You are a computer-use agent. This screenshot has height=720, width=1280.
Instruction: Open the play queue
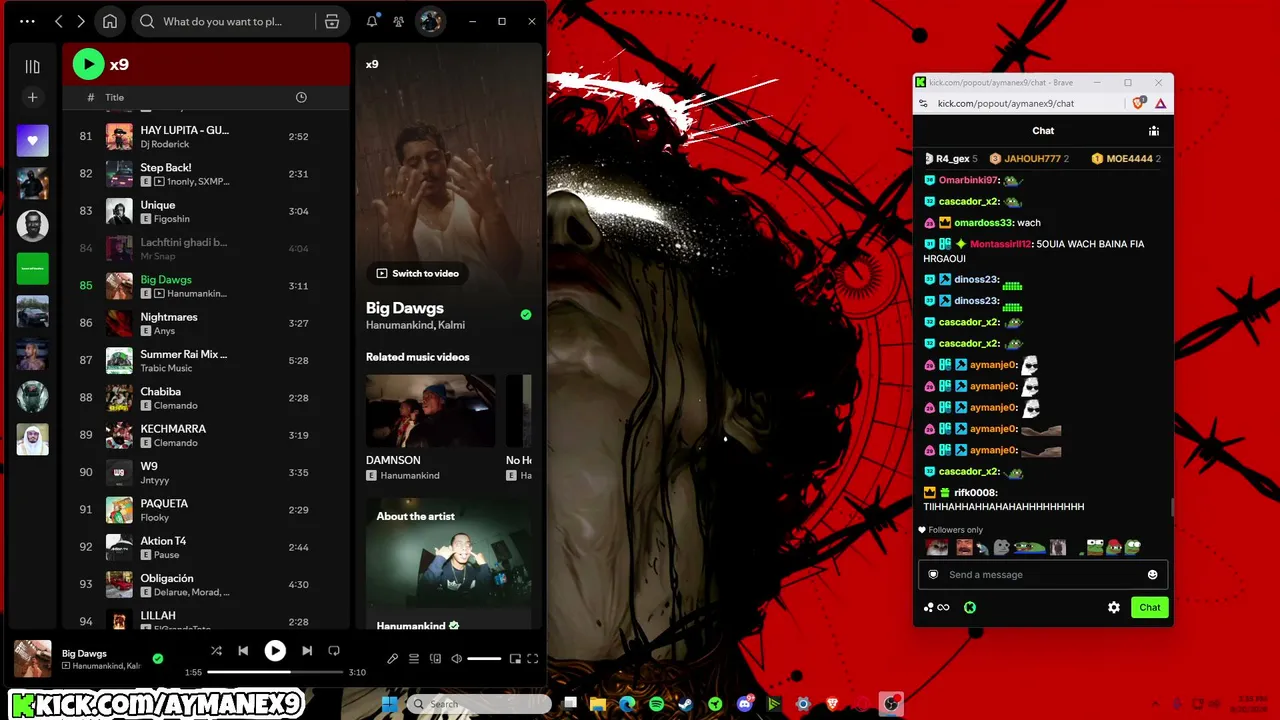414,658
